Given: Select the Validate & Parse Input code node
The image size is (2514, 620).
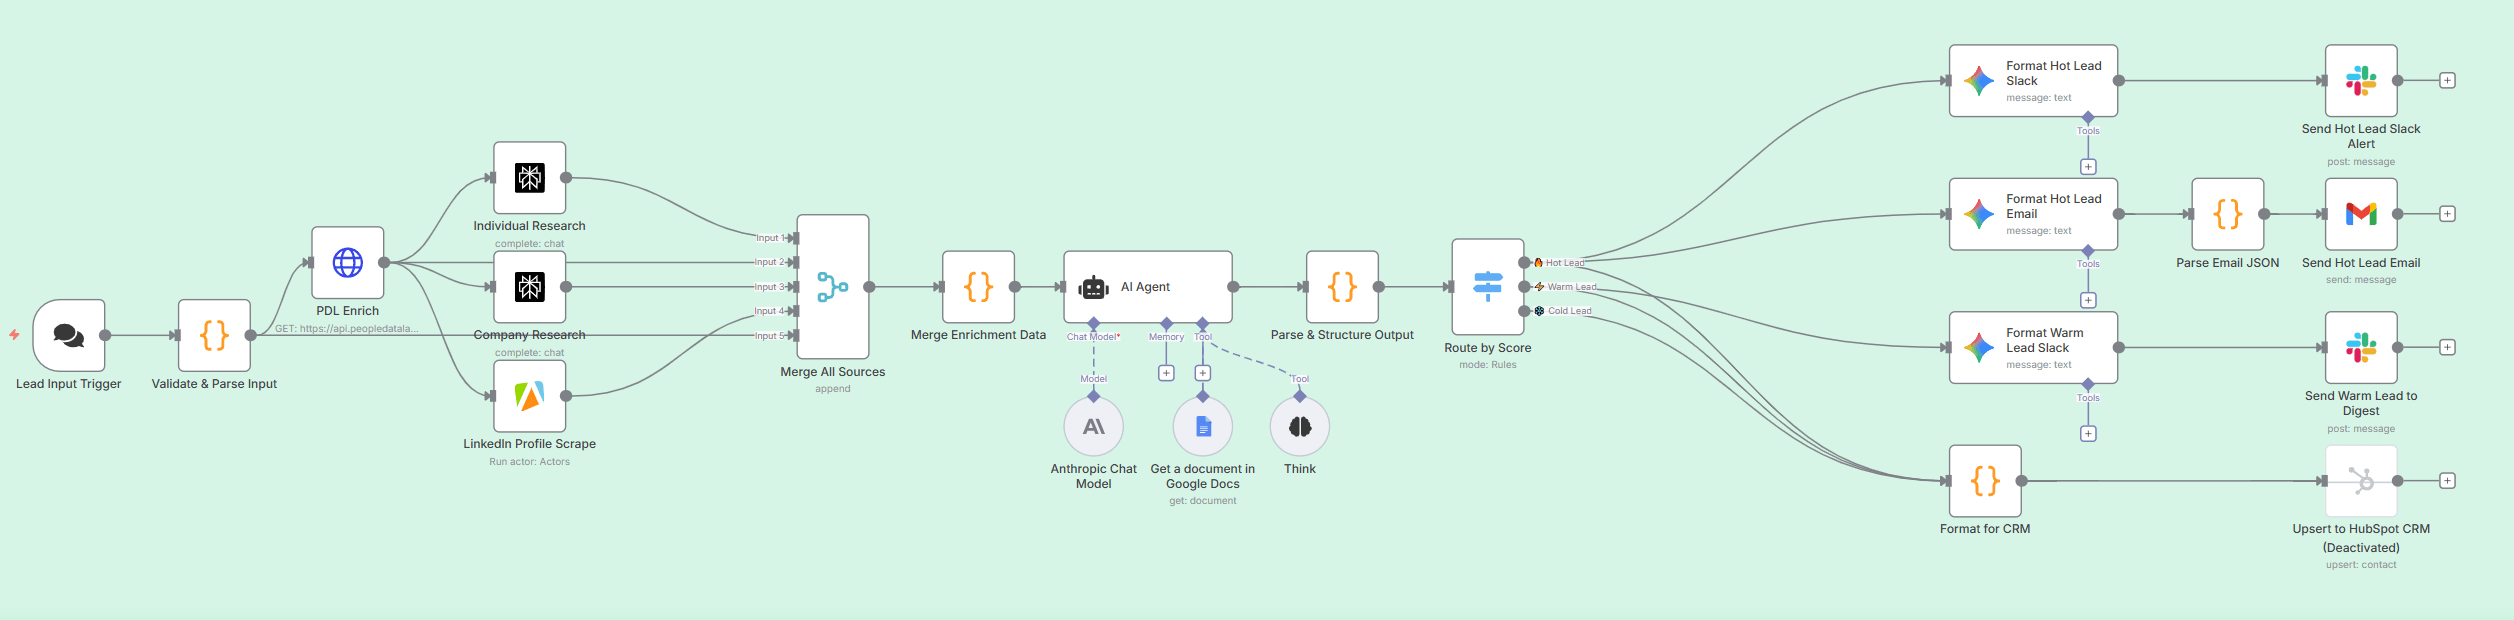Looking at the screenshot, I should pos(214,335).
